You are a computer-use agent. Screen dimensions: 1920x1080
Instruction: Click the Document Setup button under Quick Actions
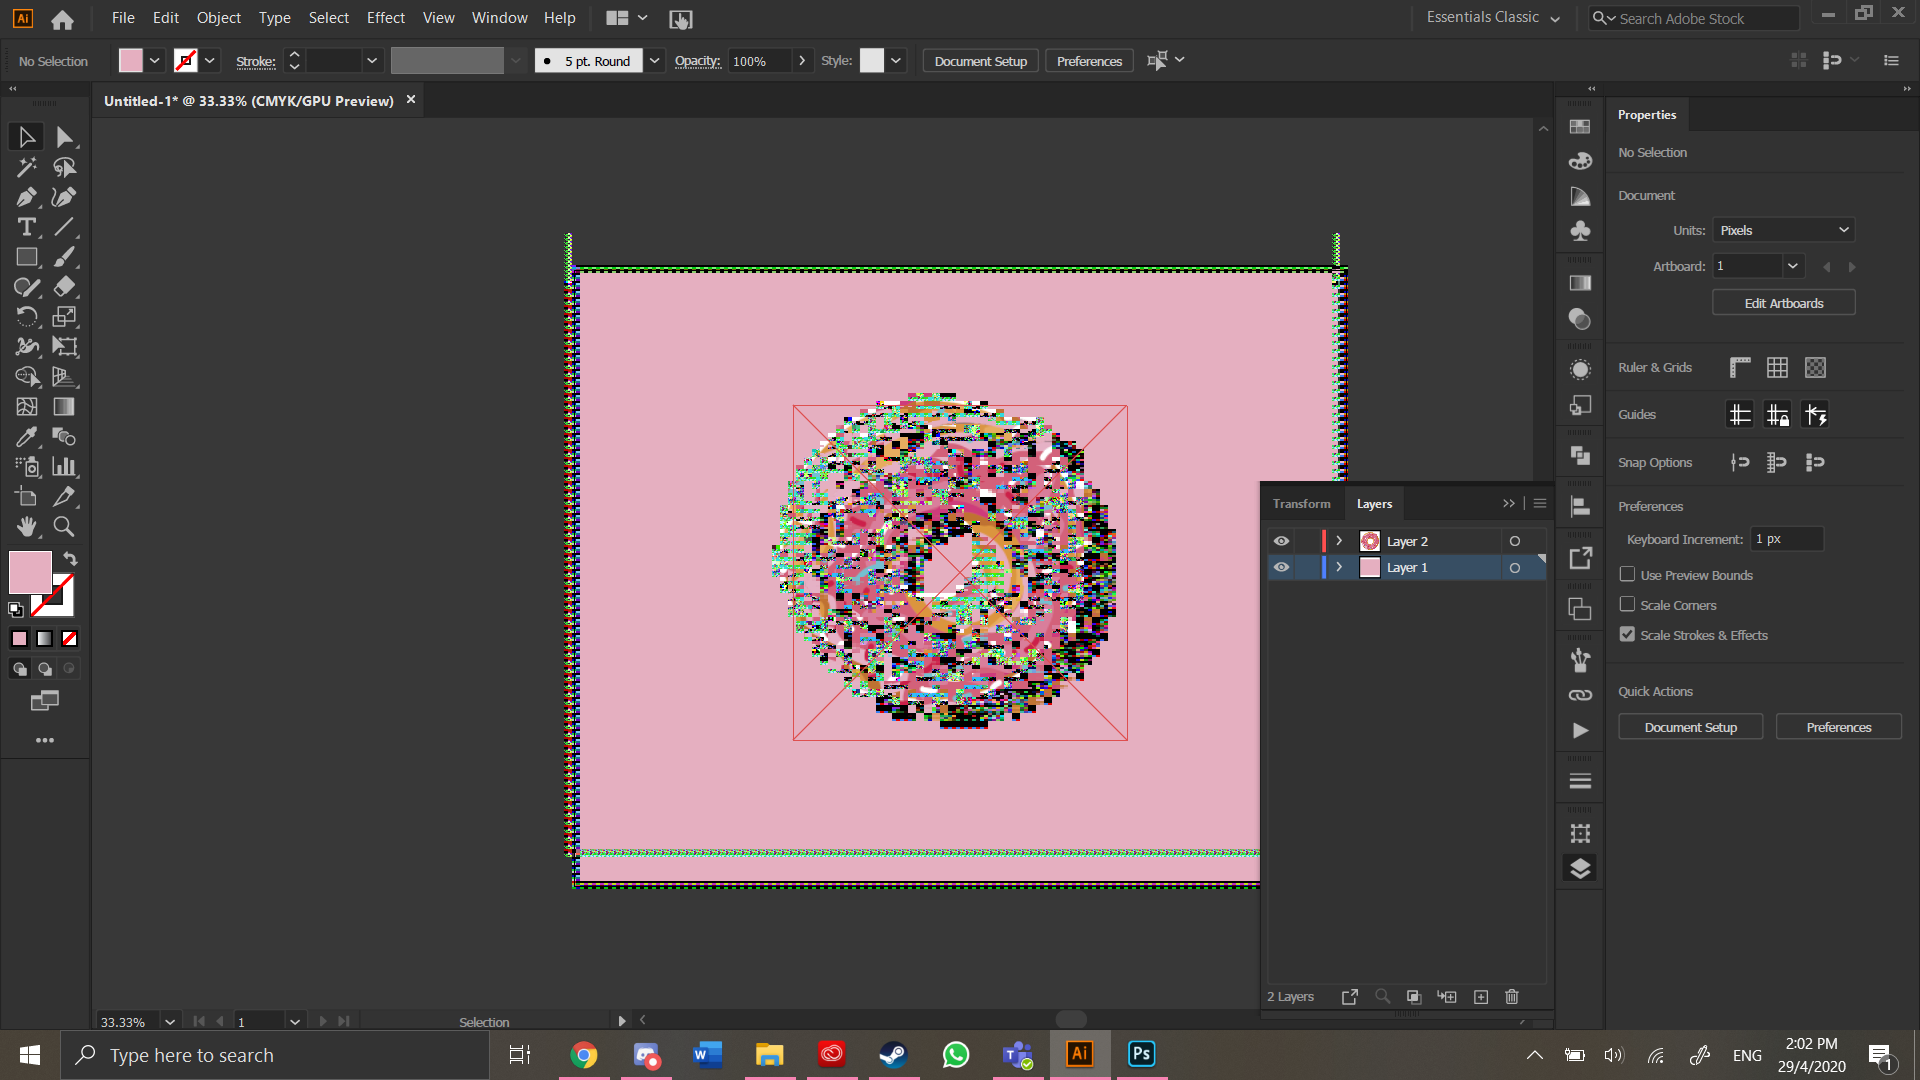[x=1690, y=727]
